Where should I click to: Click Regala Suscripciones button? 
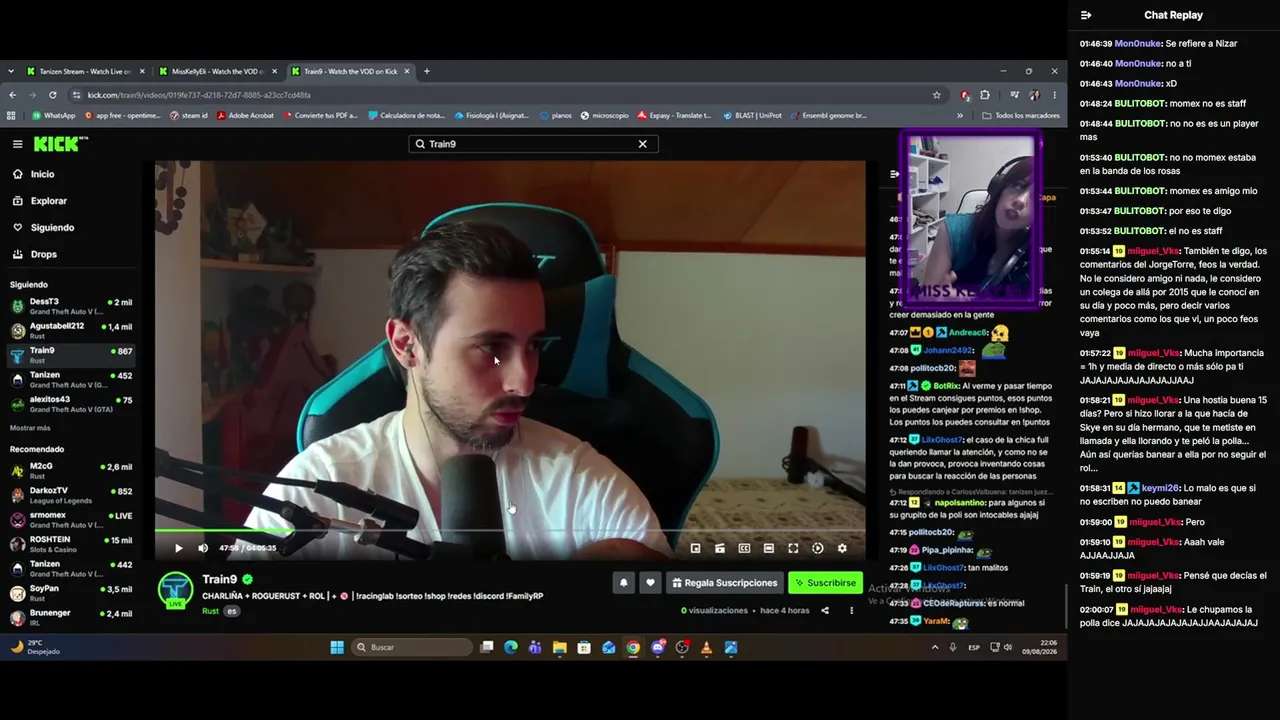(x=724, y=583)
